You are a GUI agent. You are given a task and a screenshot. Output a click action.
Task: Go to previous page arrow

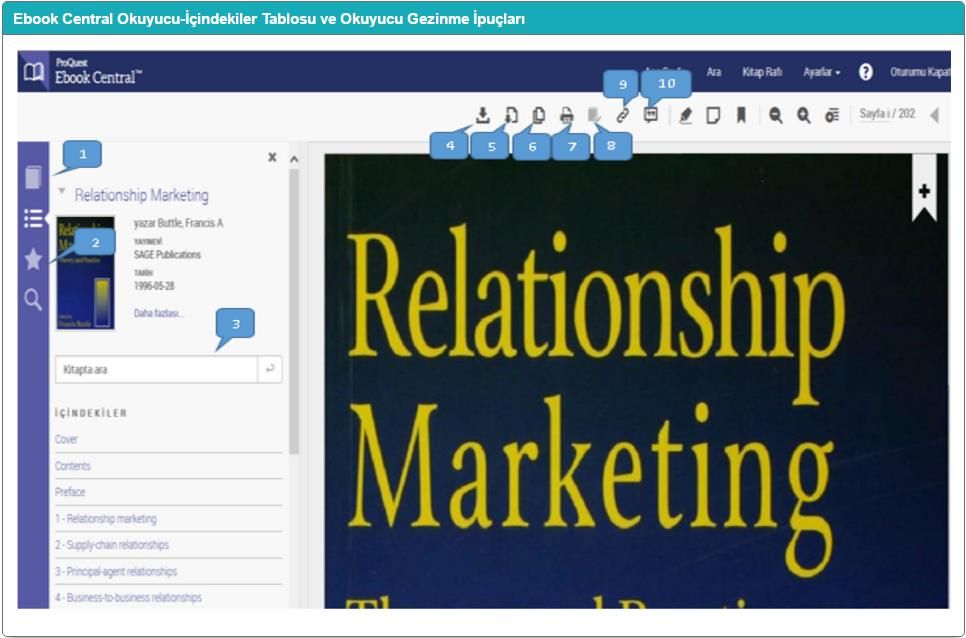pos(935,115)
